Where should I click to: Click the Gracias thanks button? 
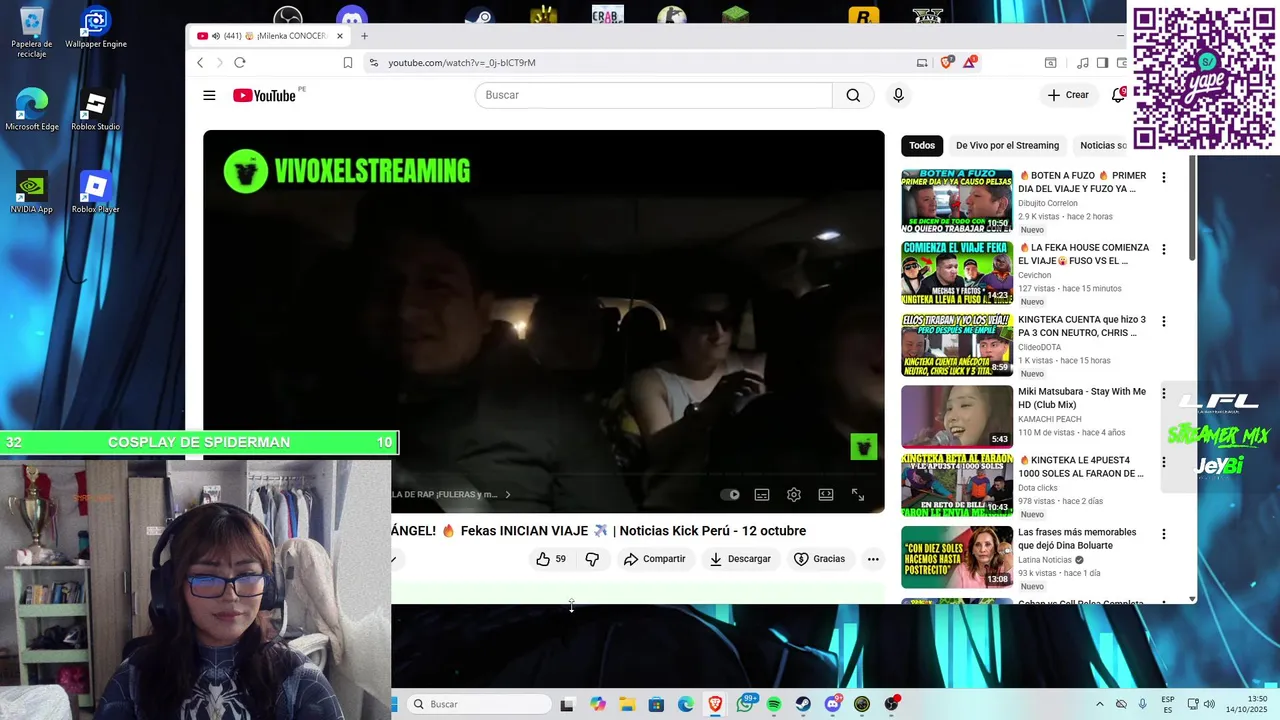click(x=820, y=559)
